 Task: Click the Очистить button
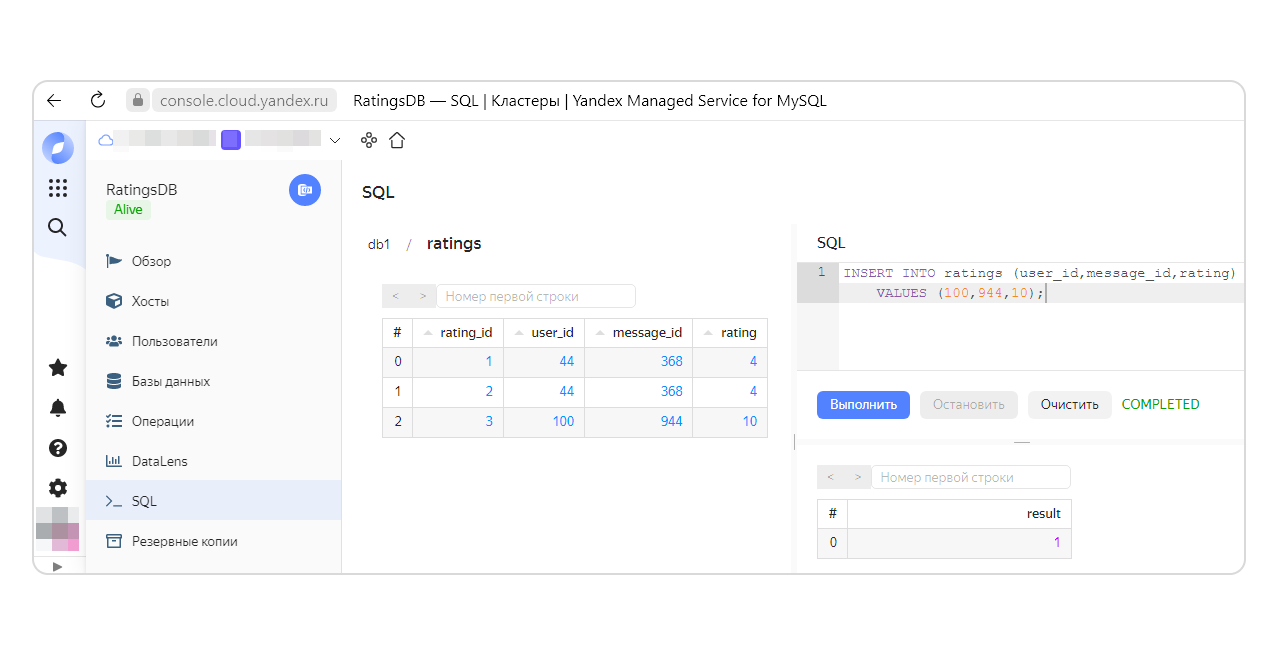[x=1069, y=405]
